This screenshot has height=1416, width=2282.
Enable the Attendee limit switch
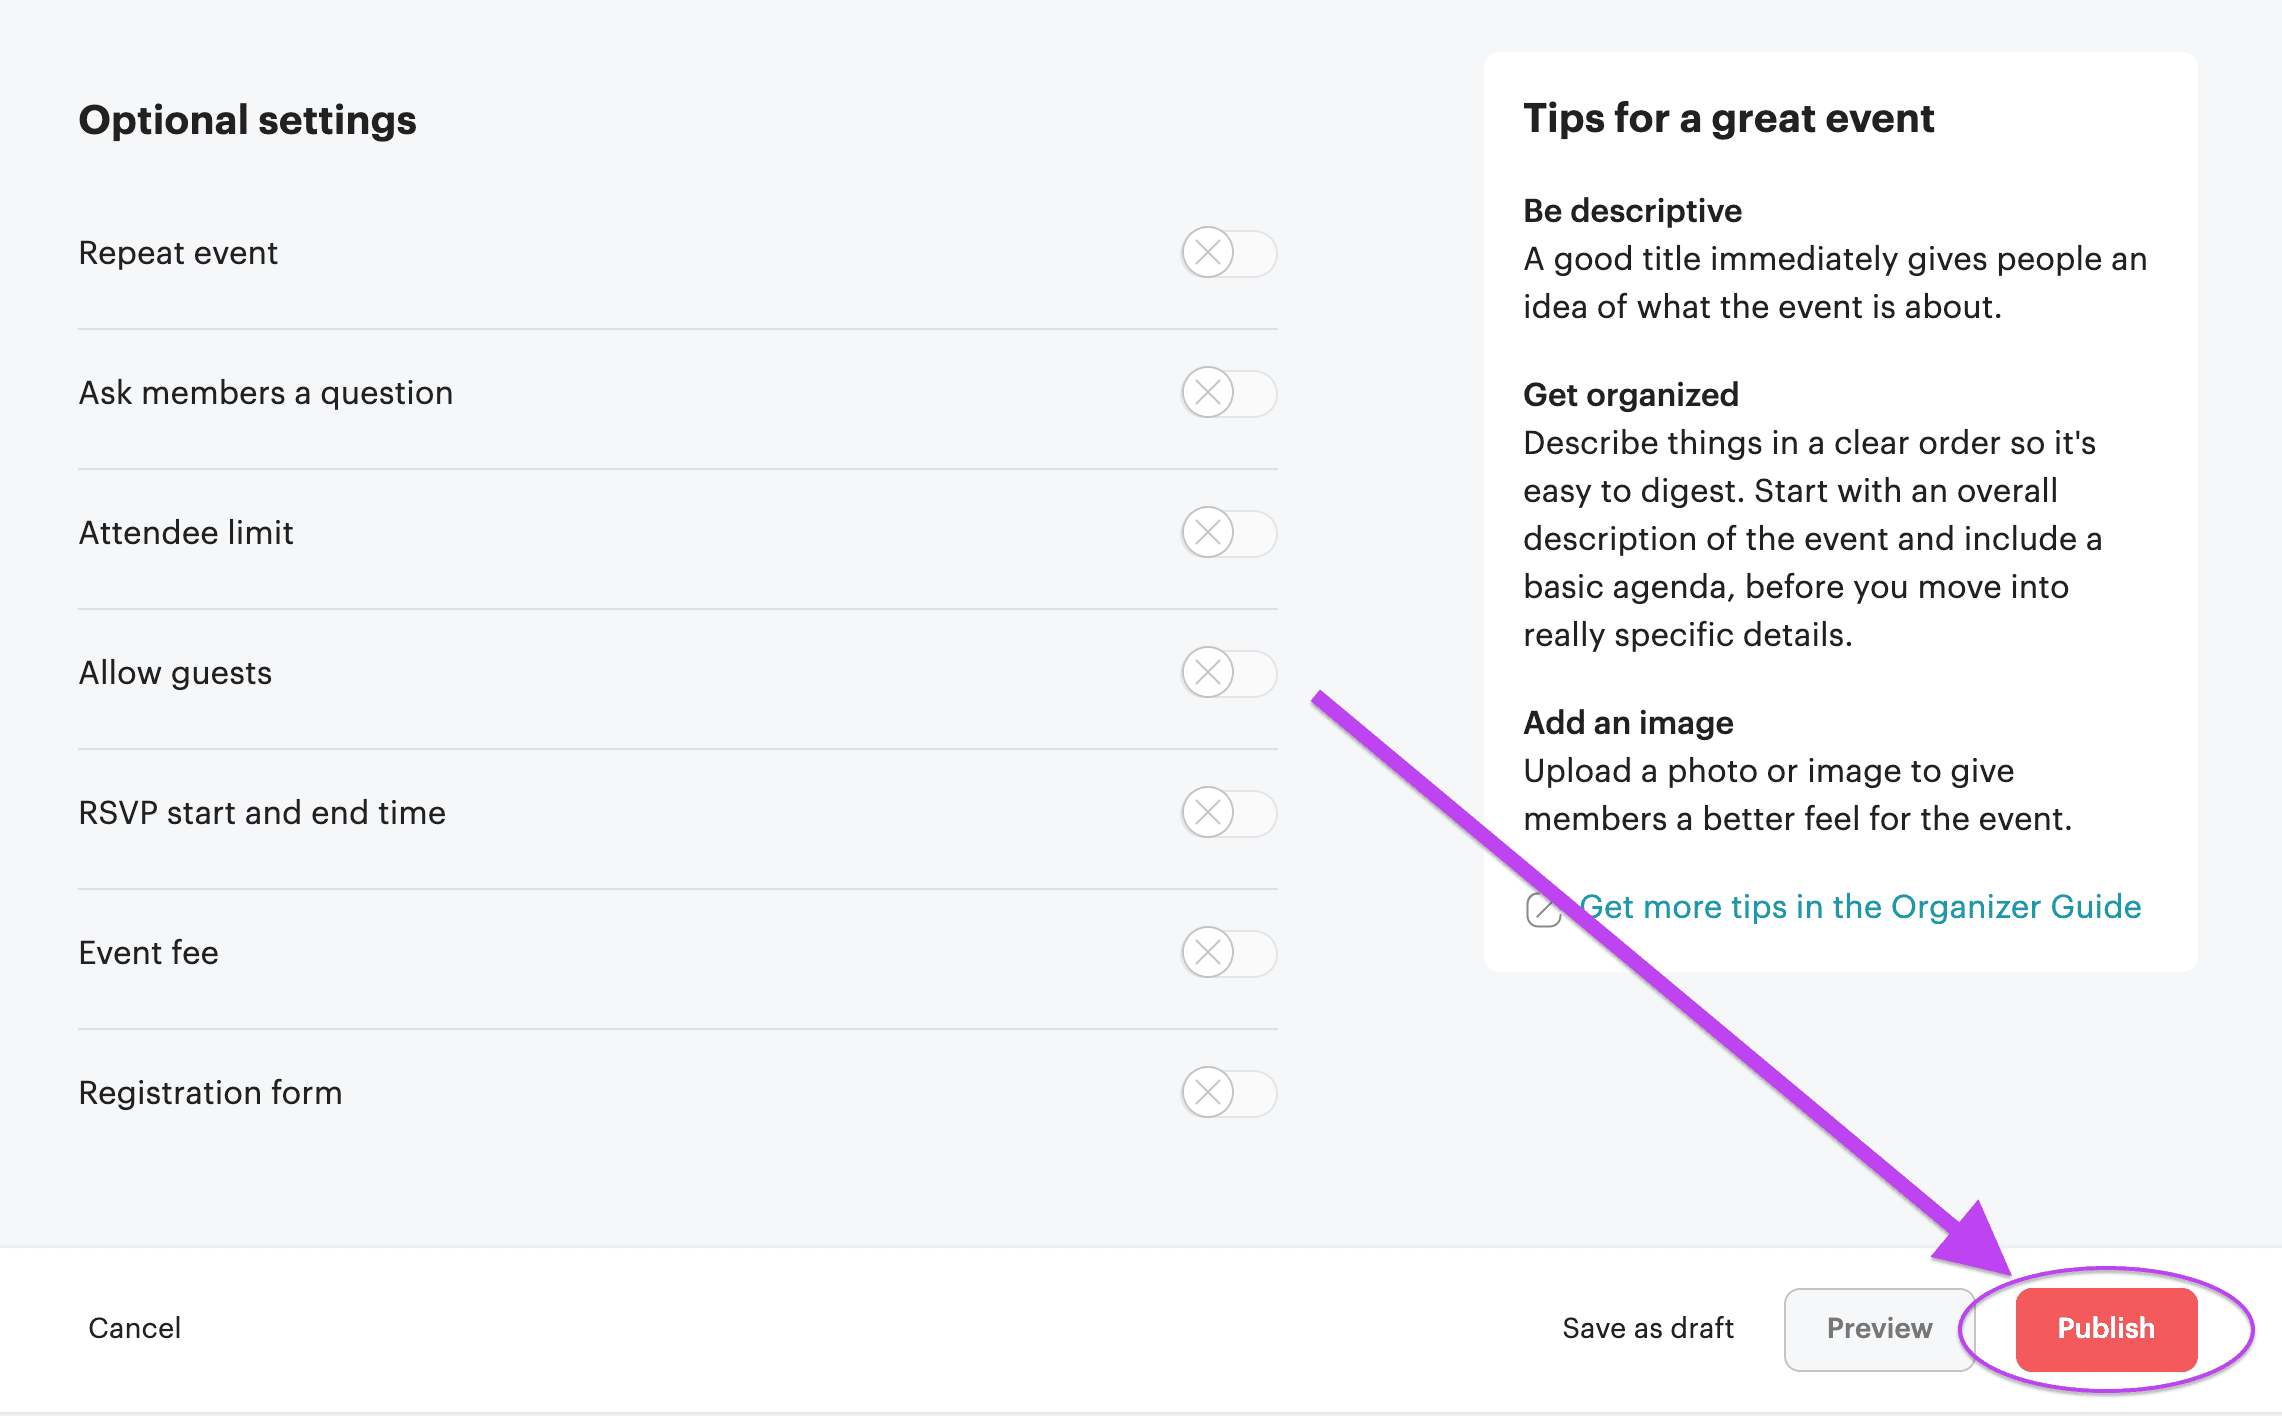click(x=1228, y=534)
